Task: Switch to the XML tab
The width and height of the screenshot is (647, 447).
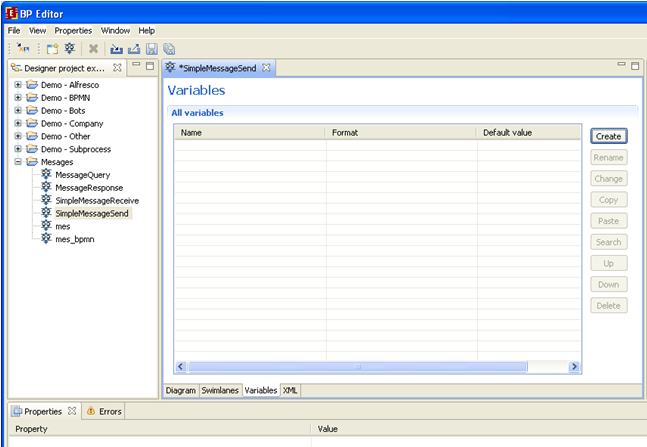Action: coord(290,390)
